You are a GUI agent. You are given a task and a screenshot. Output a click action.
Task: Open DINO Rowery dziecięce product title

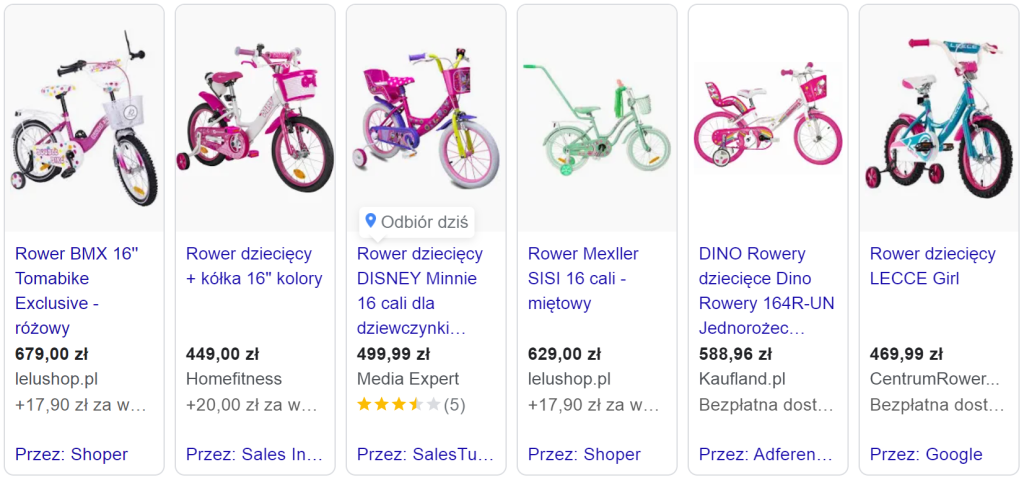pyautogui.click(x=766, y=290)
